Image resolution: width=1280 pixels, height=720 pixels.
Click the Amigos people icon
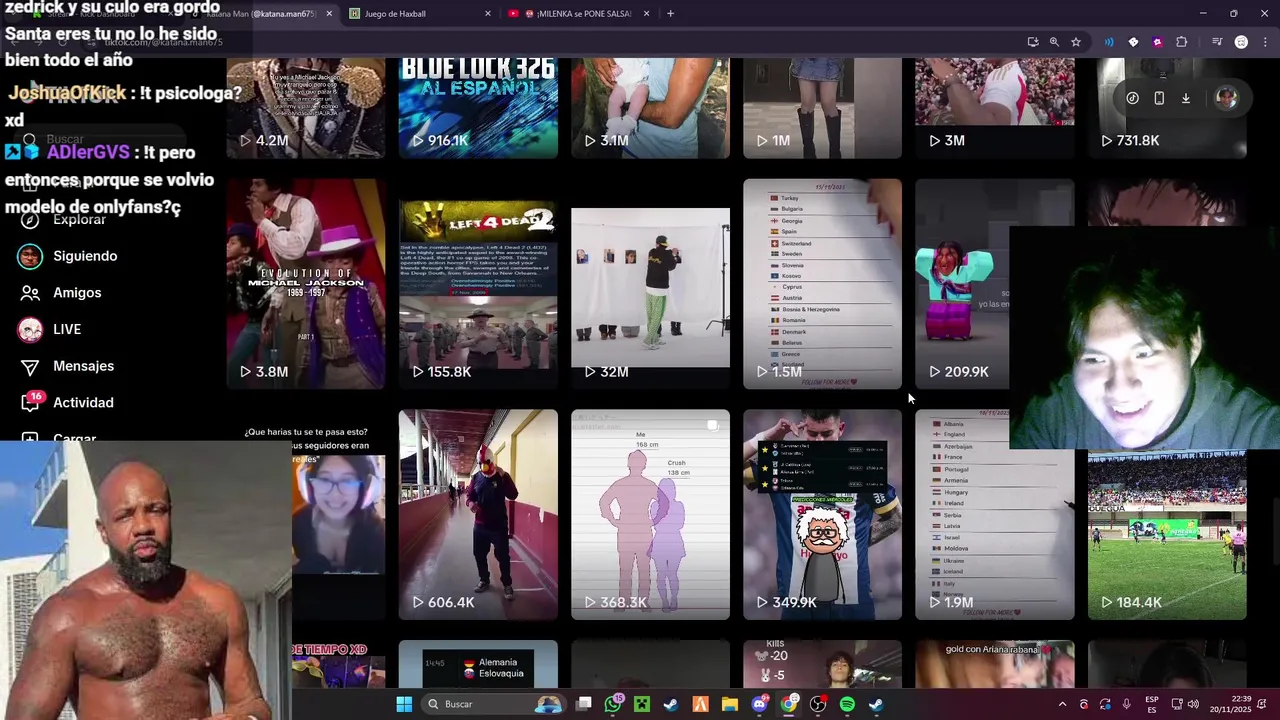point(30,293)
